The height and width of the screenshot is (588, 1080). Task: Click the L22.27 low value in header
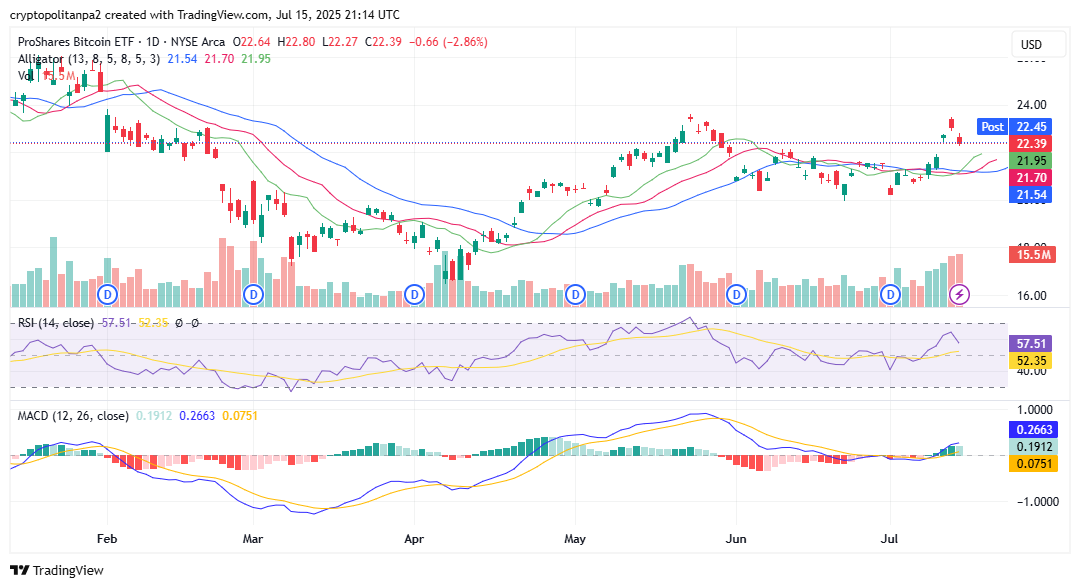point(340,42)
